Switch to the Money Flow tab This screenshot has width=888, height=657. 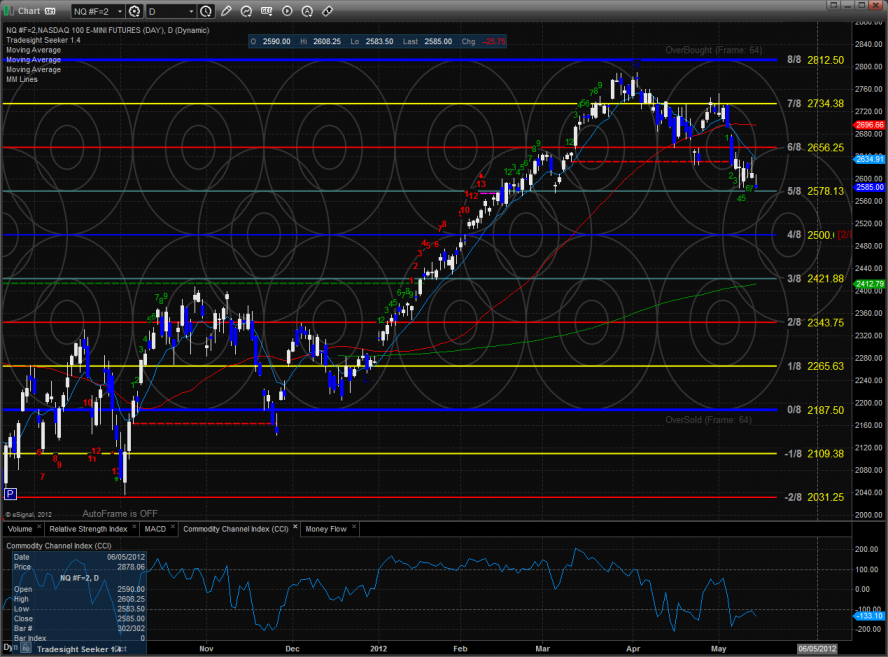coord(325,528)
